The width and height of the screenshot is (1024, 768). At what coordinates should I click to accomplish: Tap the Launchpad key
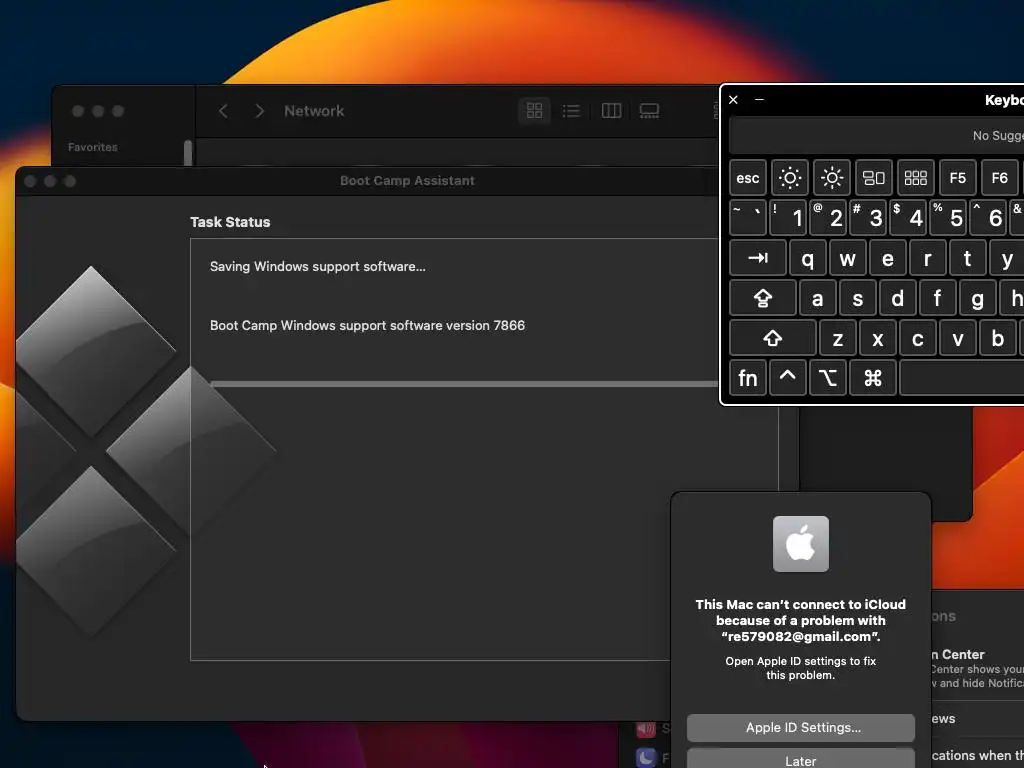916,178
